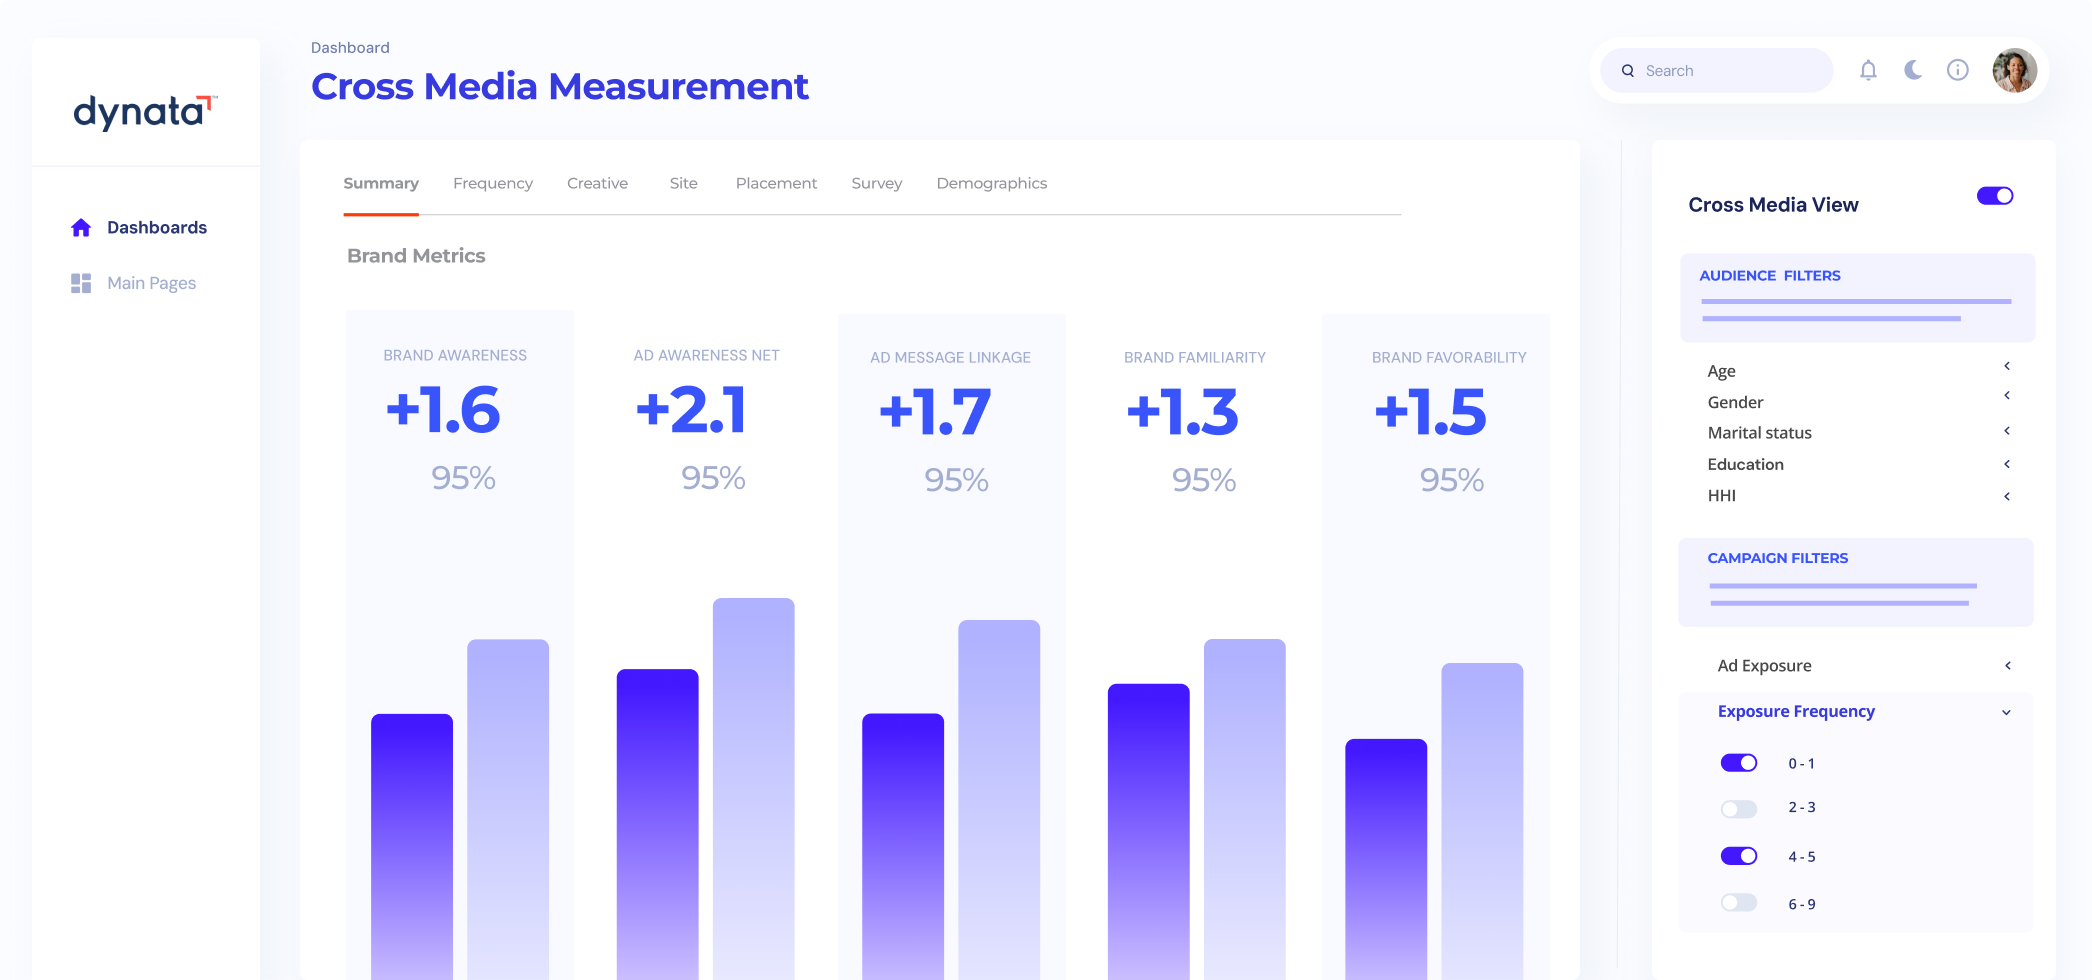
Task: Click the AD MESSAGE LINKAGE label
Action: [x=950, y=358]
